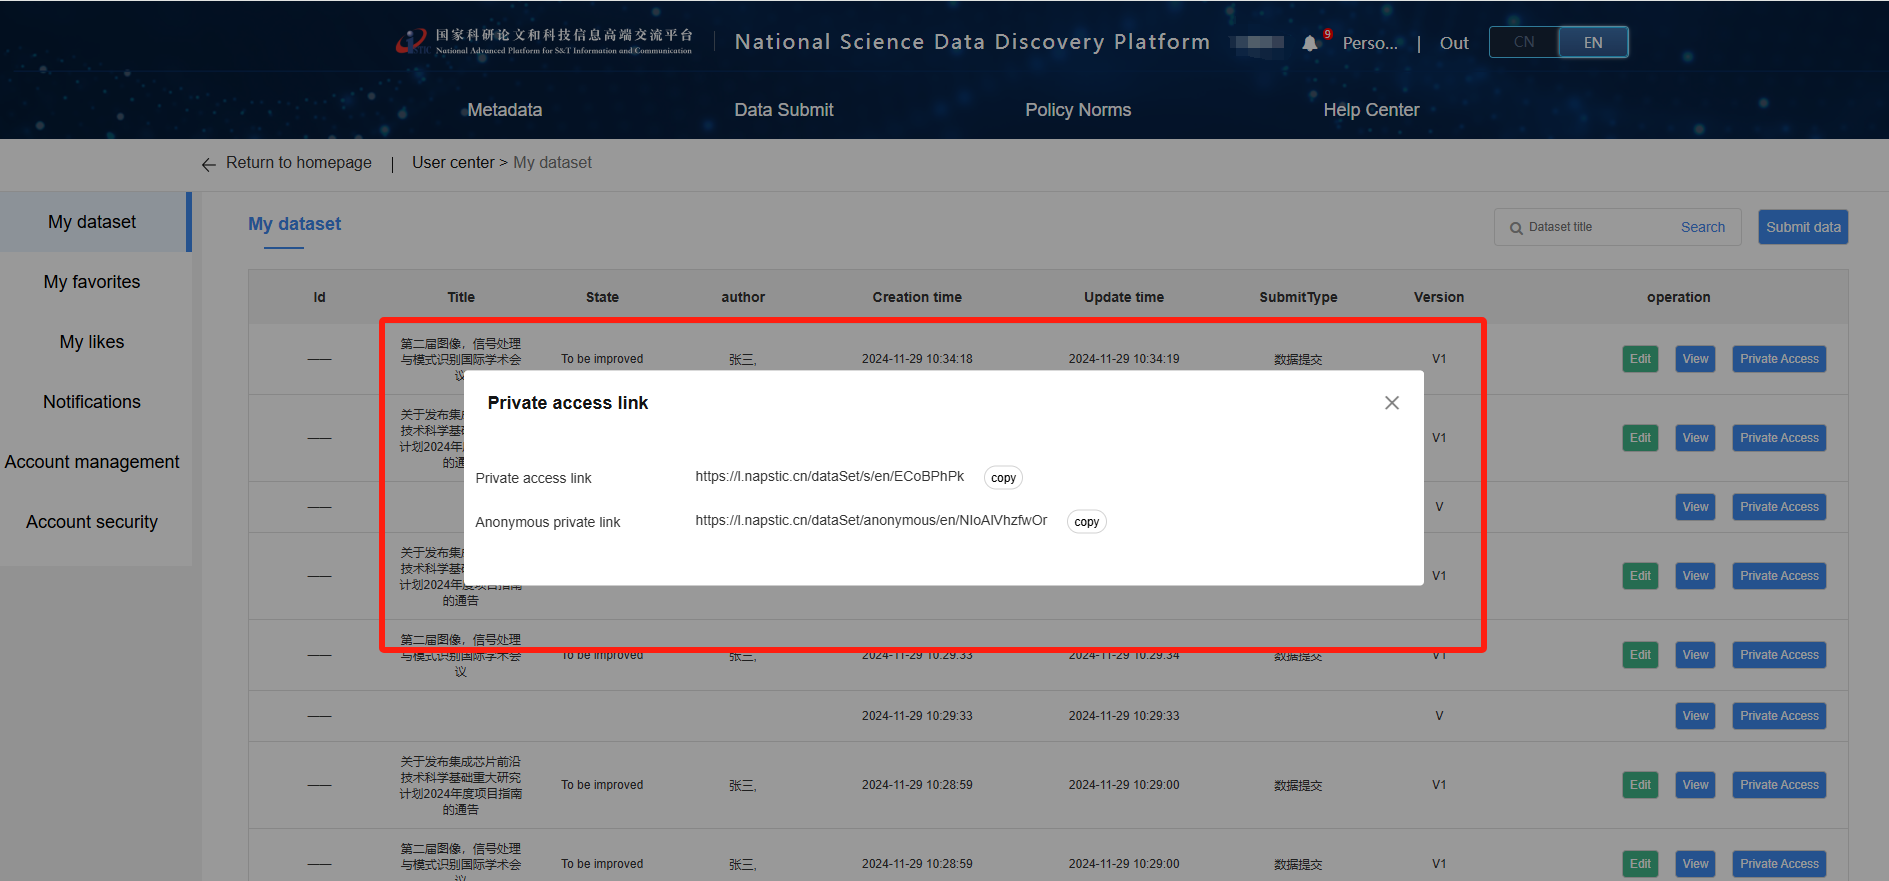Close the Private access link dialog
The width and height of the screenshot is (1889, 881).
(x=1391, y=403)
